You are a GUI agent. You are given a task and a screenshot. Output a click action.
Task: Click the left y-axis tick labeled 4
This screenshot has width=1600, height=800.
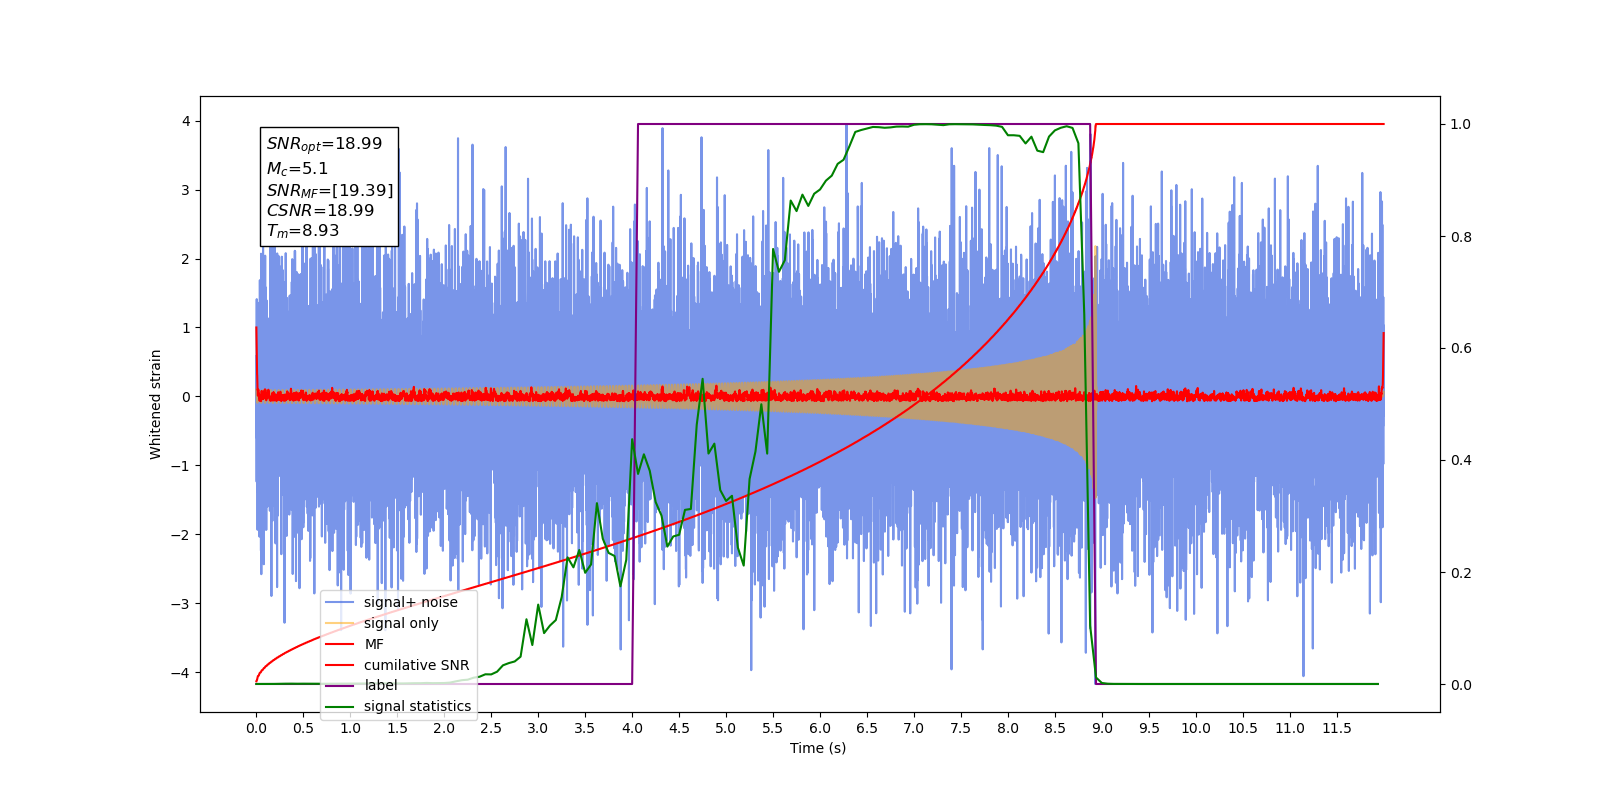pyautogui.click(x=186, y=121)
